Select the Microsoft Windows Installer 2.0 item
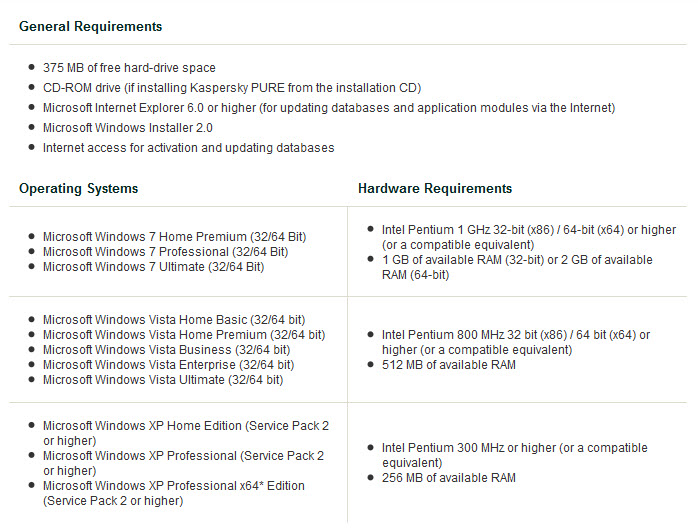Viewport: 698px width, 530px height. click(127, 128)
